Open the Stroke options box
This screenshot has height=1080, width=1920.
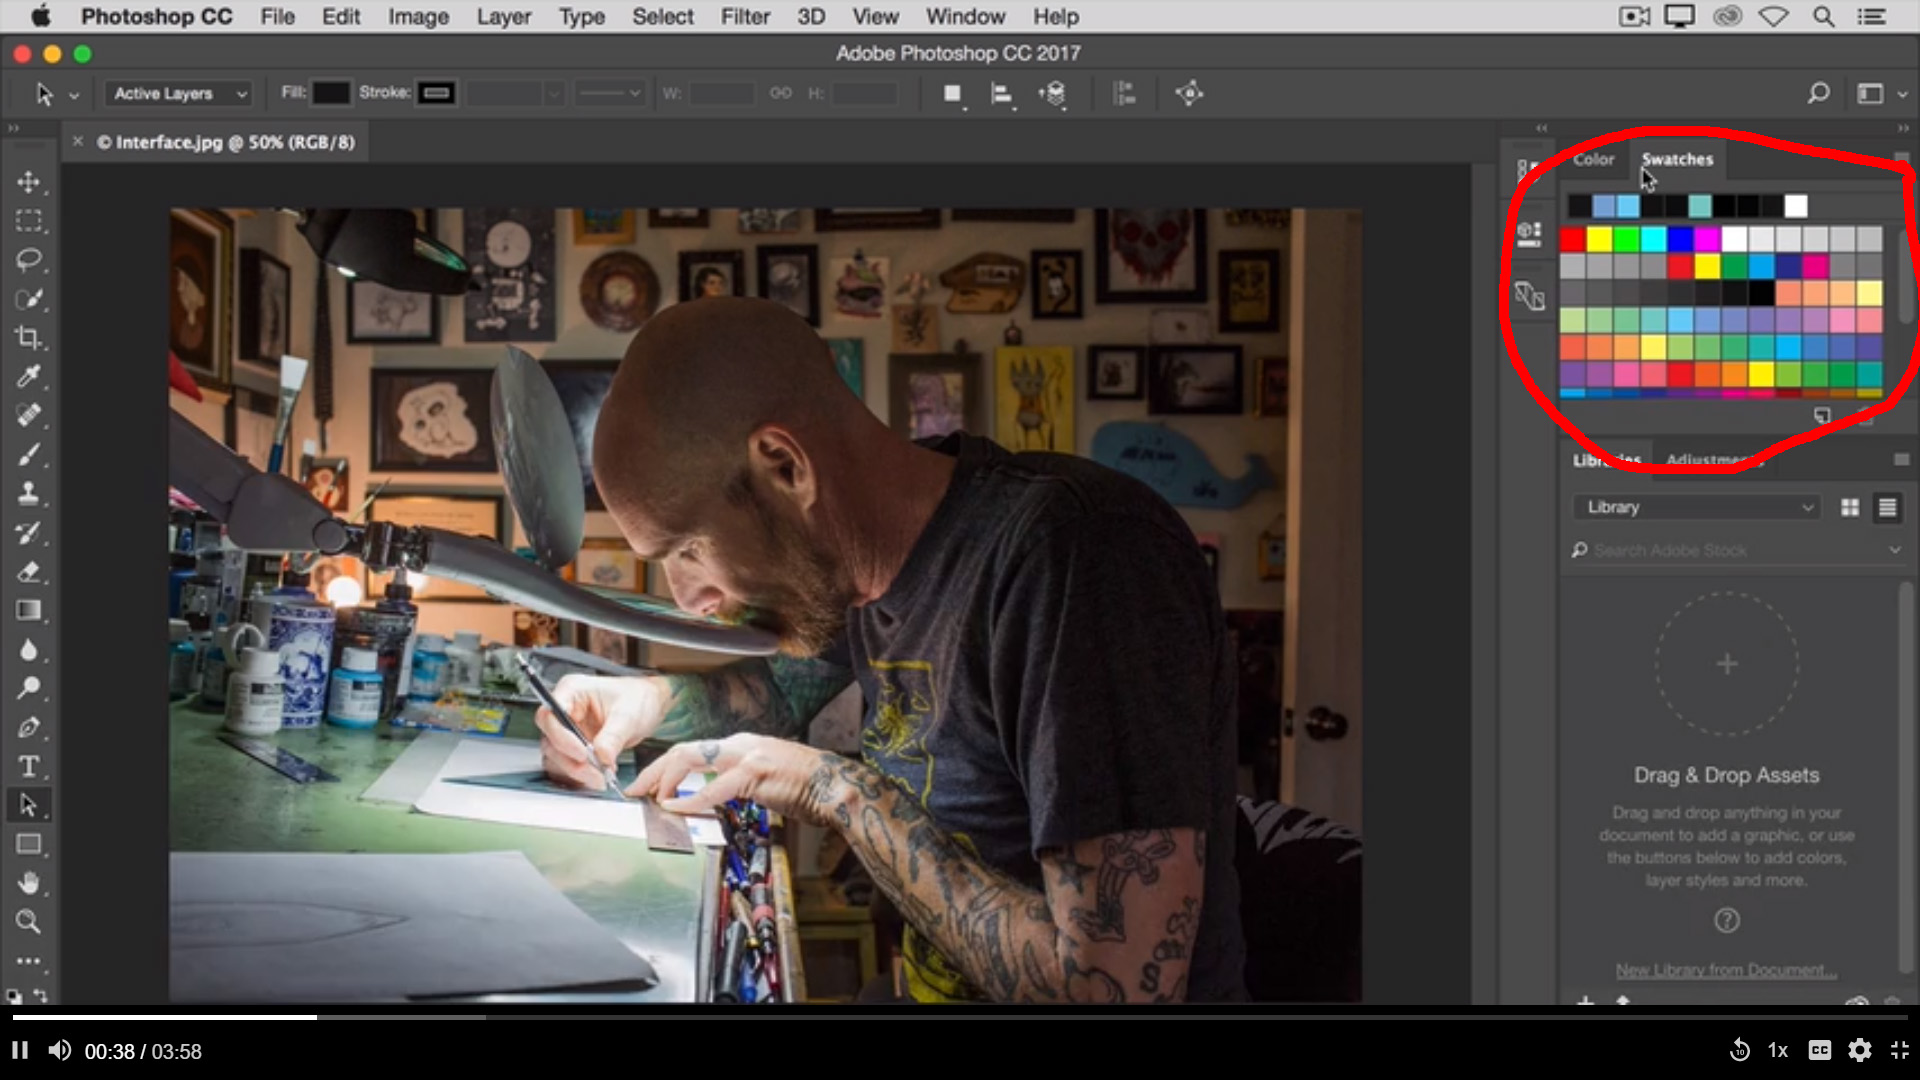436,92
